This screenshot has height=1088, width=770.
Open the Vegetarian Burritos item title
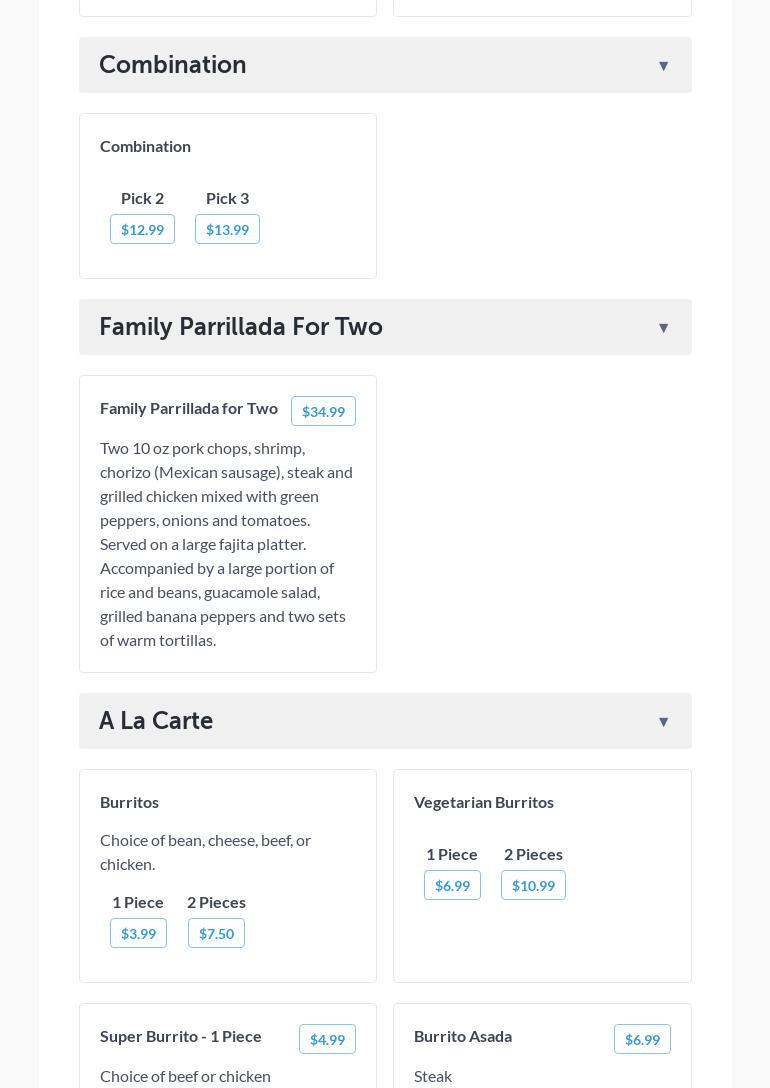484,802
